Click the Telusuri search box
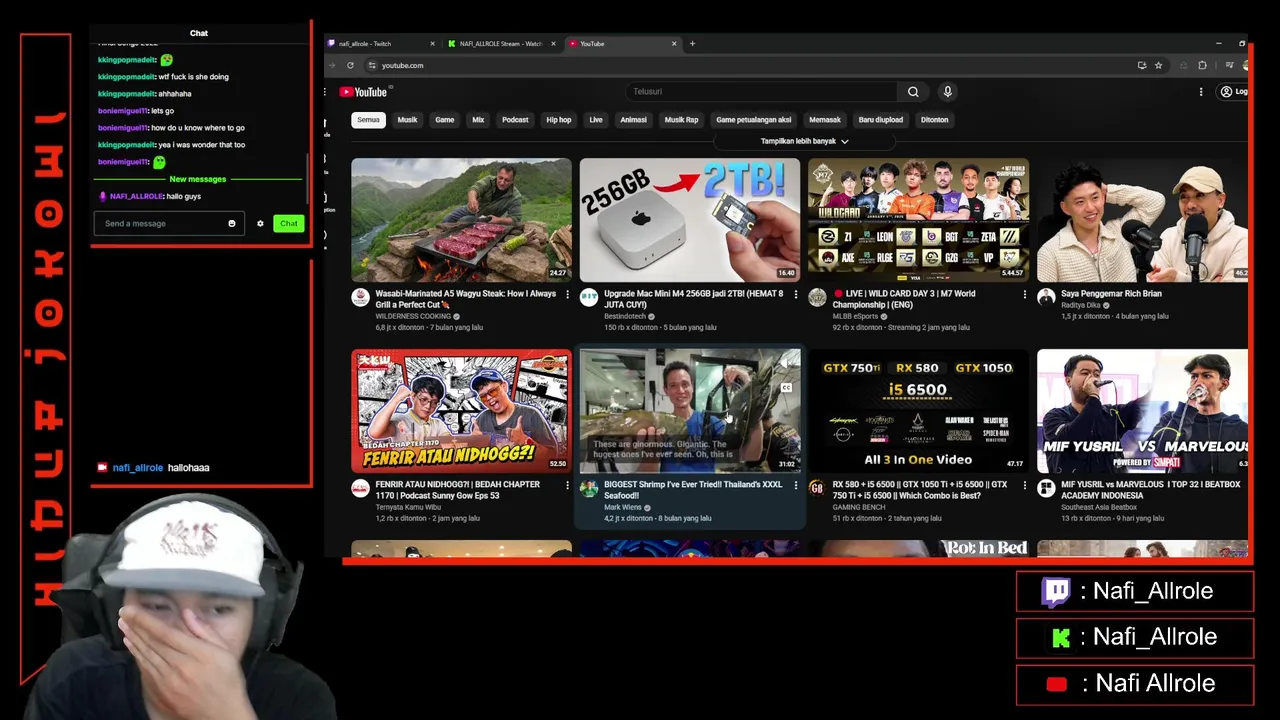The image size is (1280, 720). [x=761, y=92]
